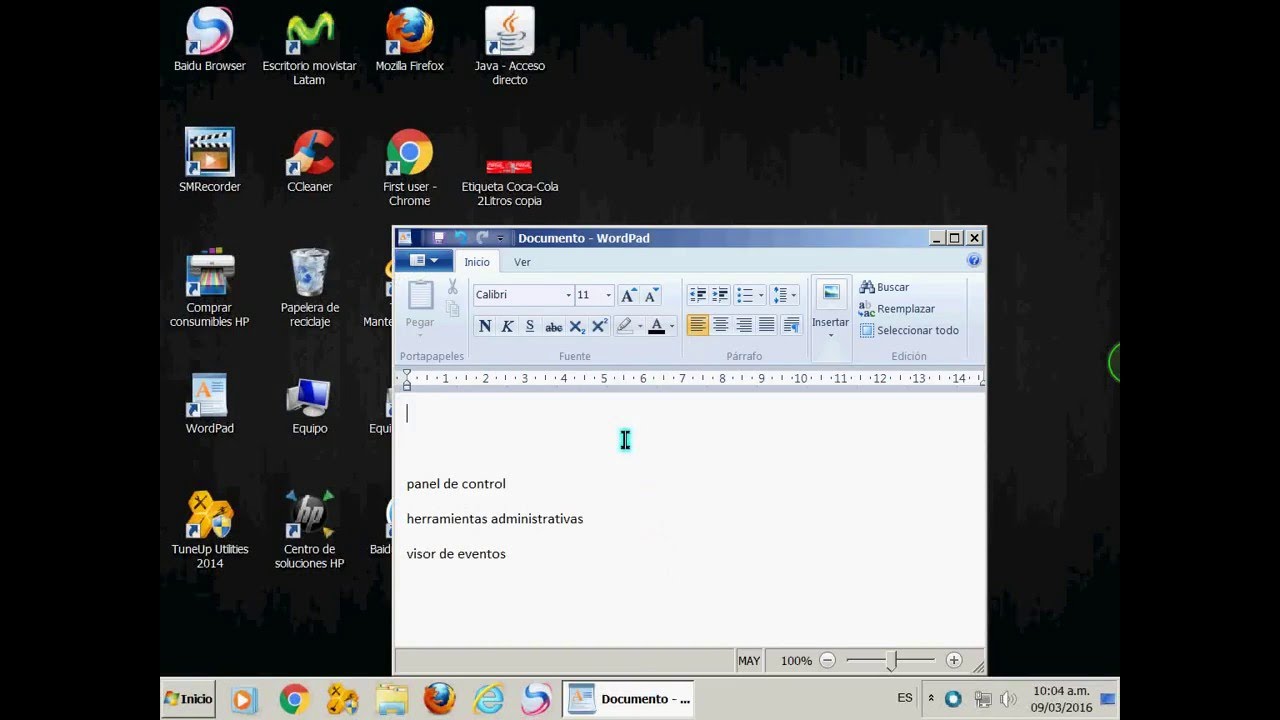1280x720 pixels.
Task: Center the paragraph text
Action: (721, 325)
